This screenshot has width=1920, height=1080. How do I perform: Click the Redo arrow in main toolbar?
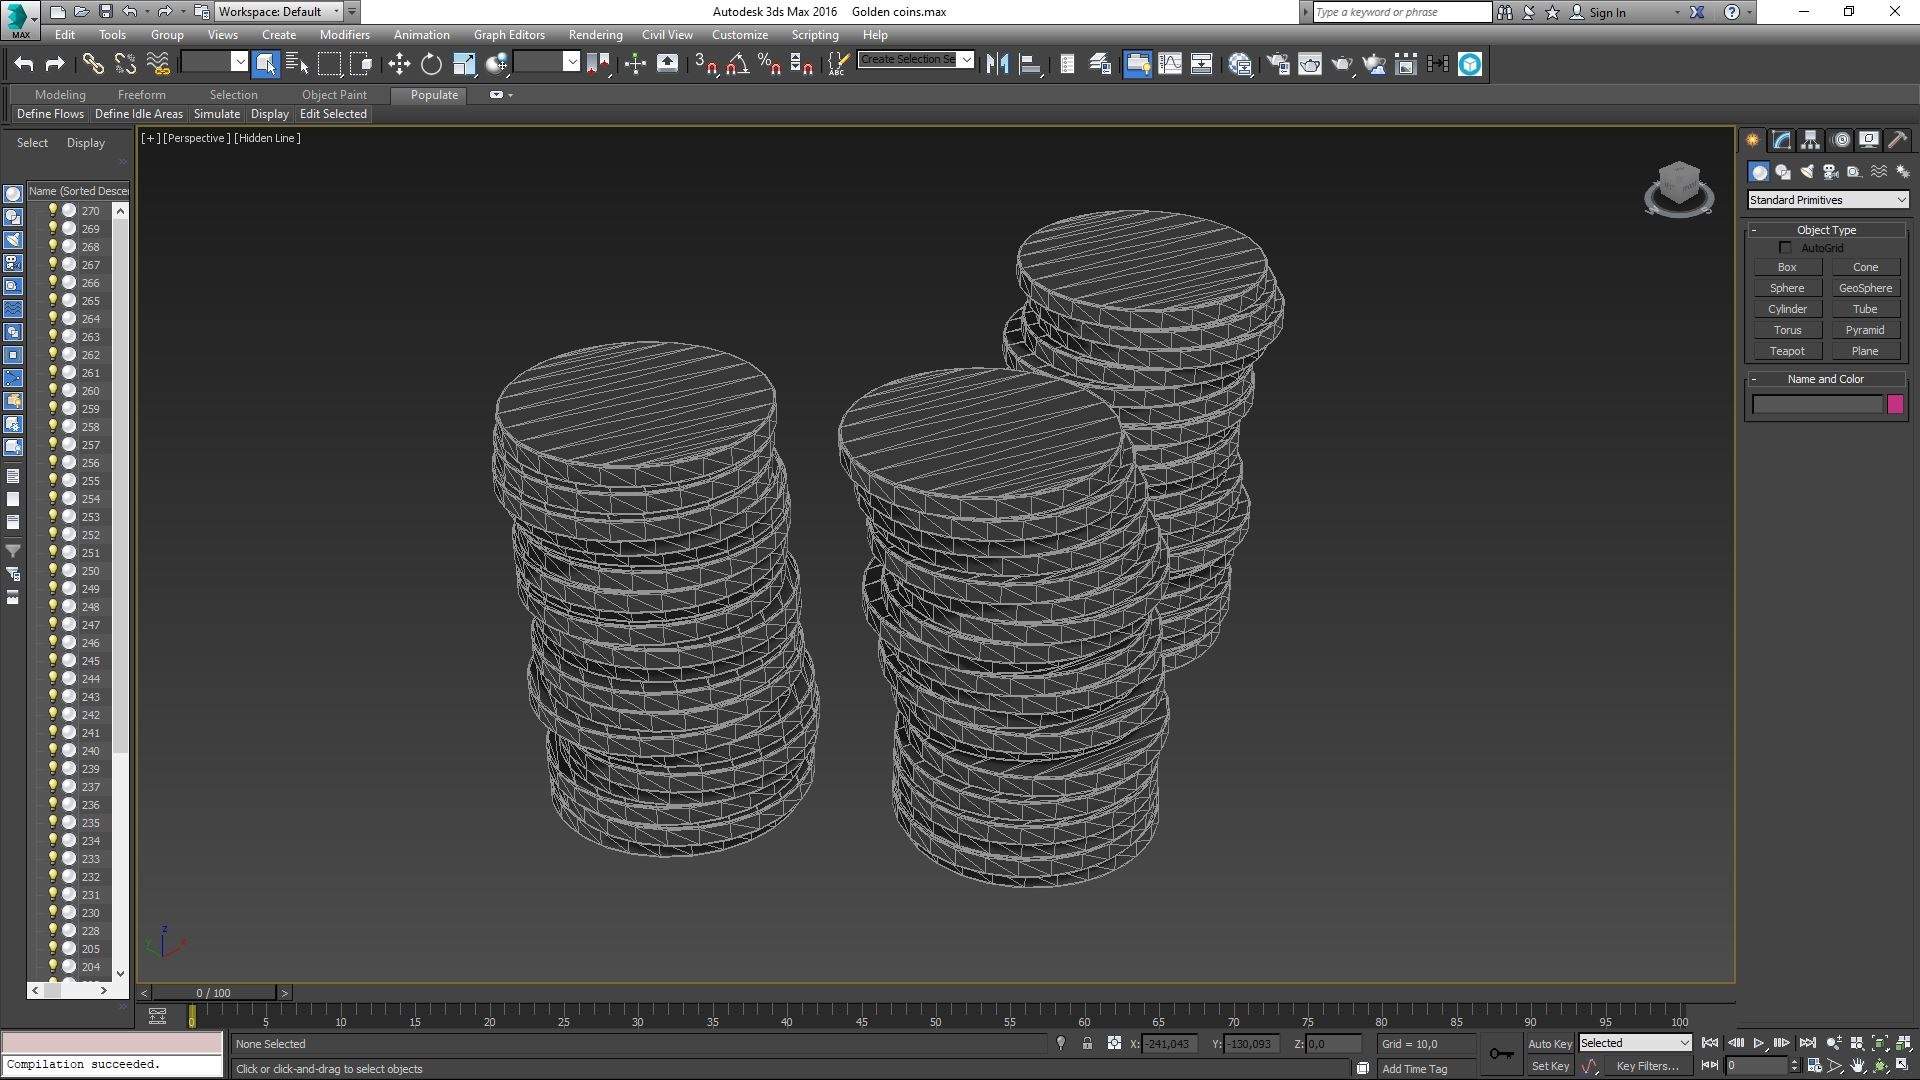coord(56,64)
